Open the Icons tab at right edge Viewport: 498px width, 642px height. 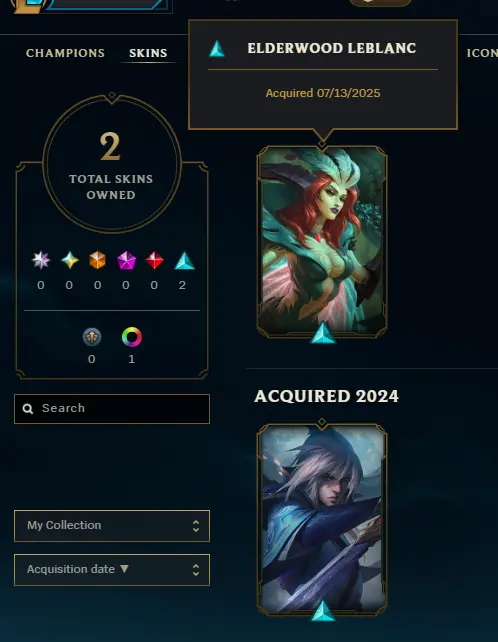(x=482, y=53)
